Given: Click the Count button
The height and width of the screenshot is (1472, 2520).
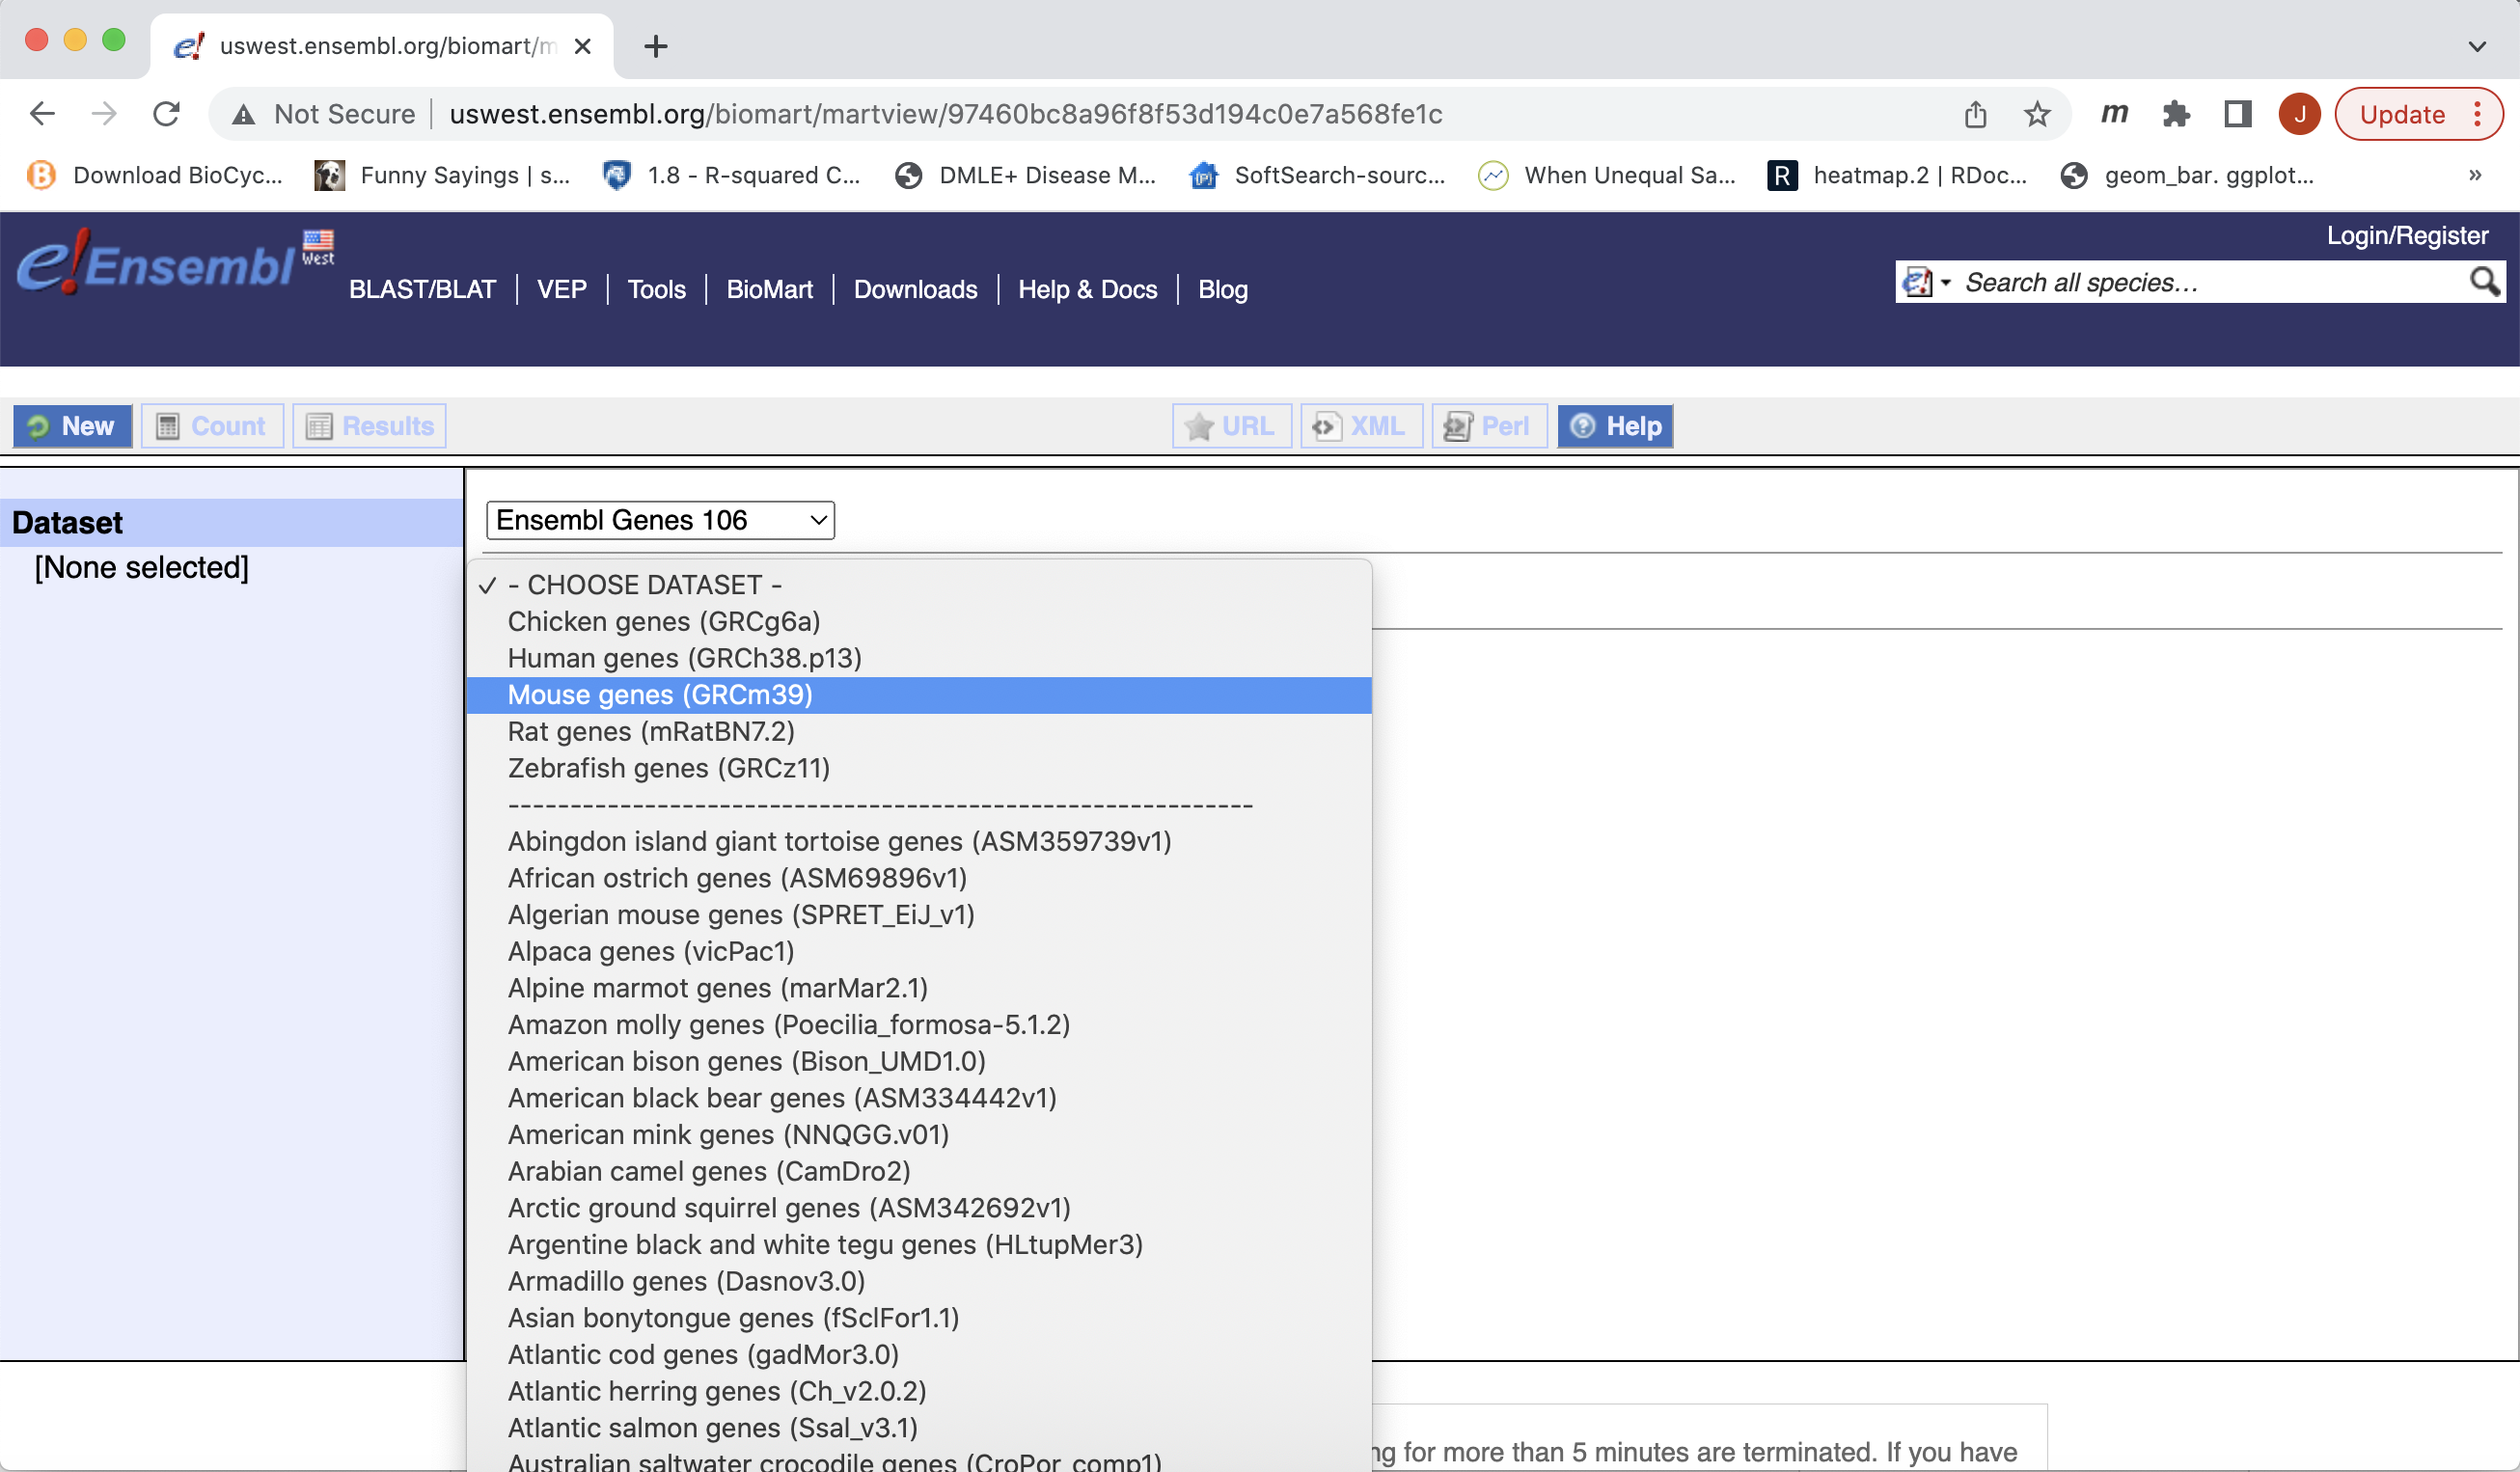Looking at the screenshot, I should pyautogui.click(x=212, y=426).
